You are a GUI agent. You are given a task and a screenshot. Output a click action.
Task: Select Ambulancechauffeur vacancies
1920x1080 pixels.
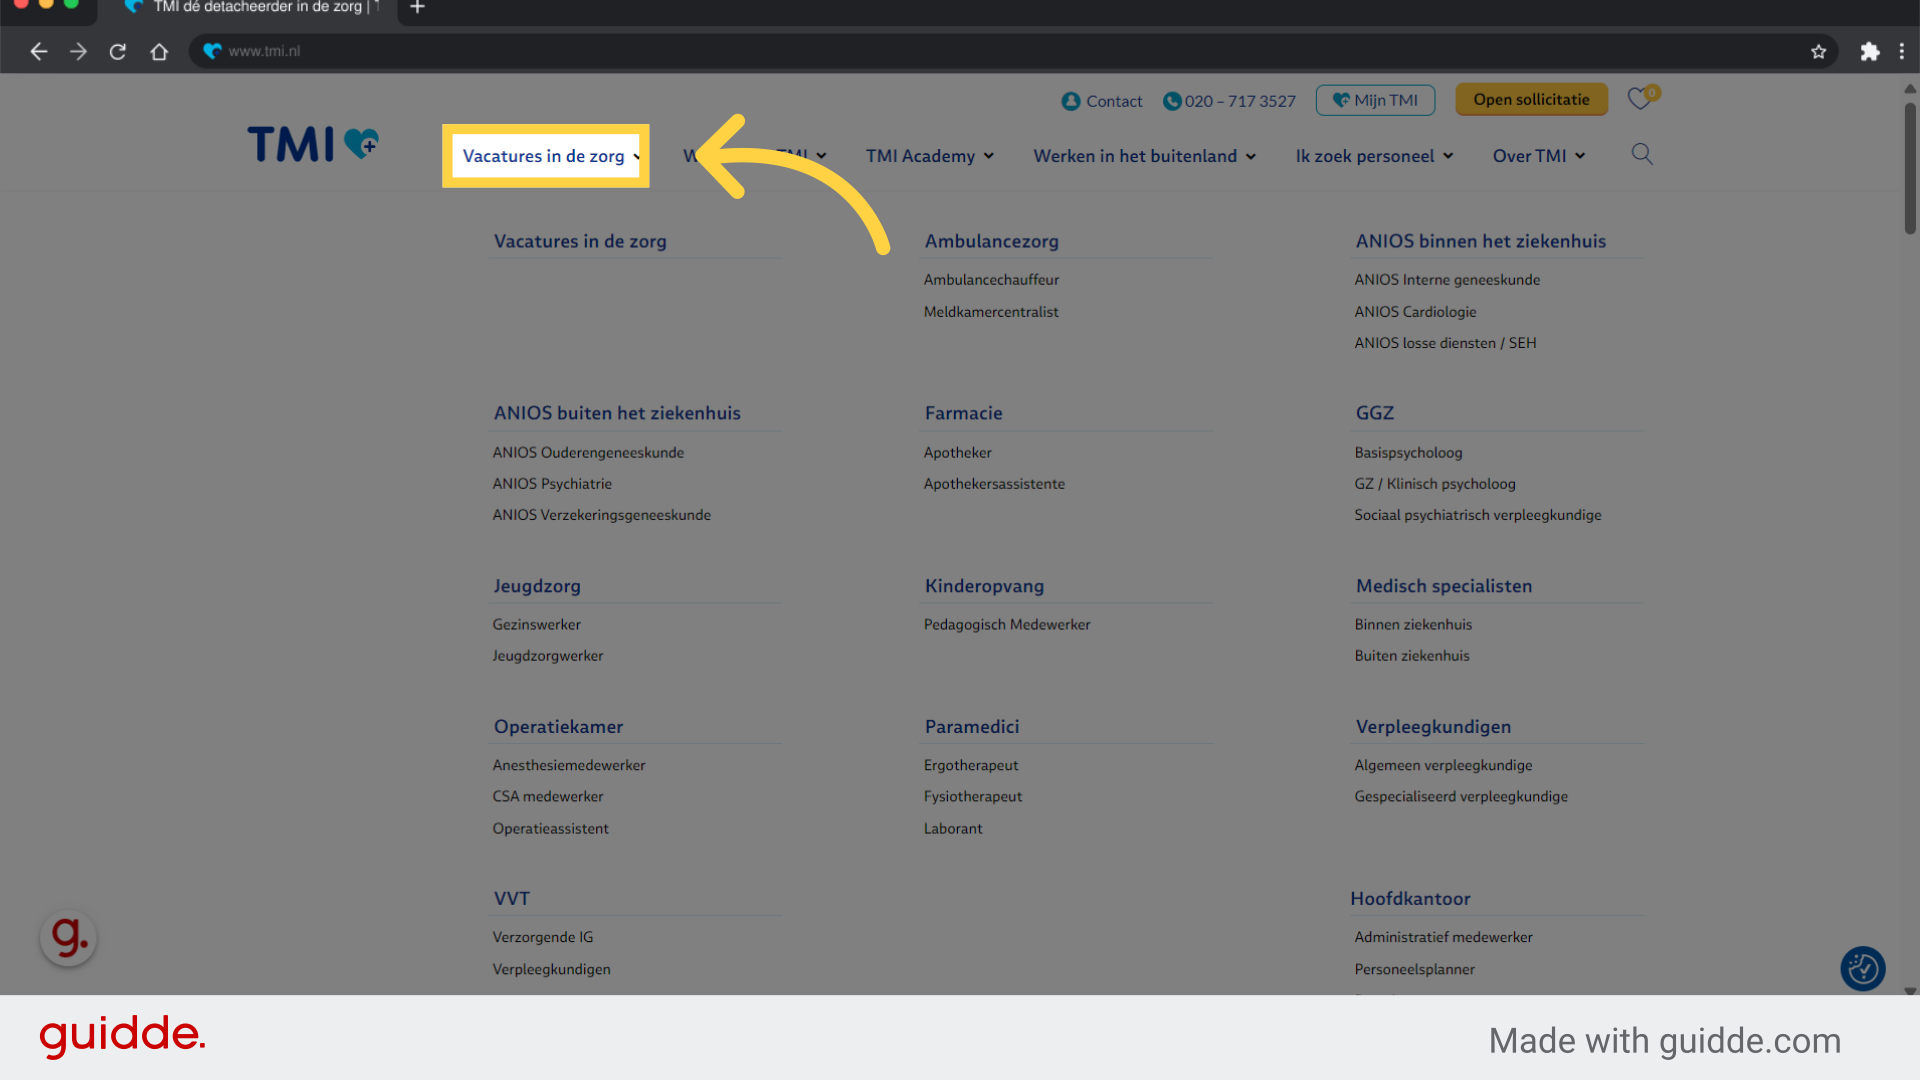coord(991,280)
